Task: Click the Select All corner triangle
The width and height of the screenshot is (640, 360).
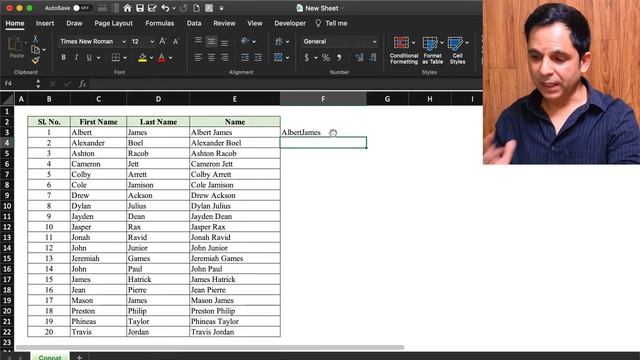Action: click(7, 99)
